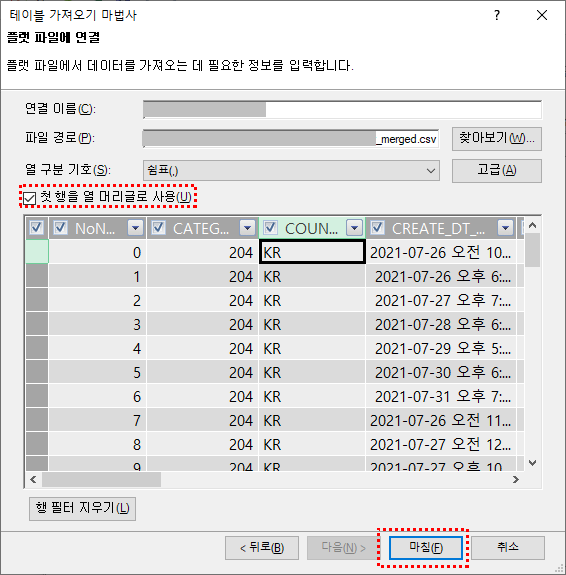Open the CATEG... column filter dropdown
Screen dimensions: 566x575
point(247,228)
